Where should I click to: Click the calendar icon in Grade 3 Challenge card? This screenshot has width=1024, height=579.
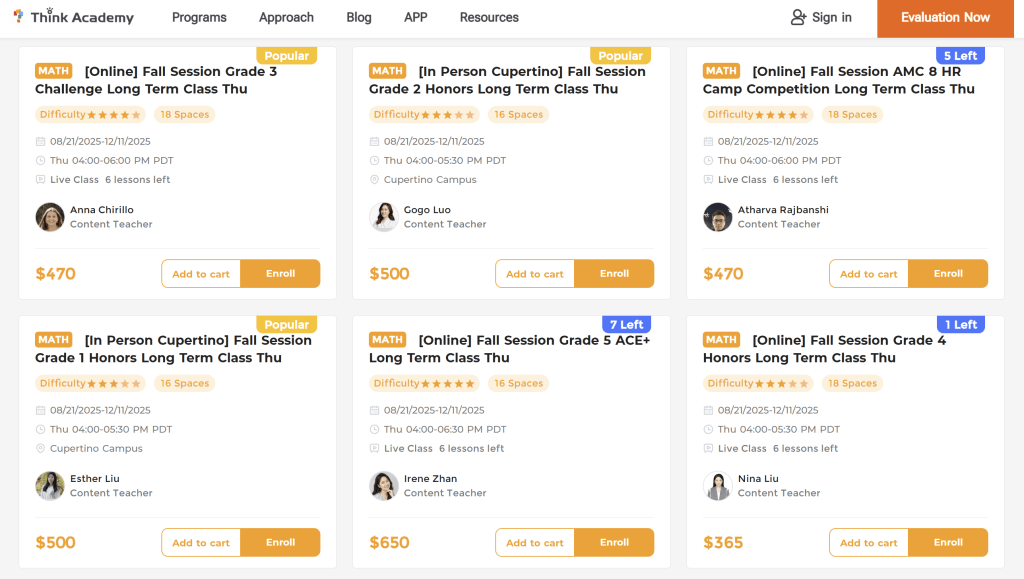pos(41,142)
